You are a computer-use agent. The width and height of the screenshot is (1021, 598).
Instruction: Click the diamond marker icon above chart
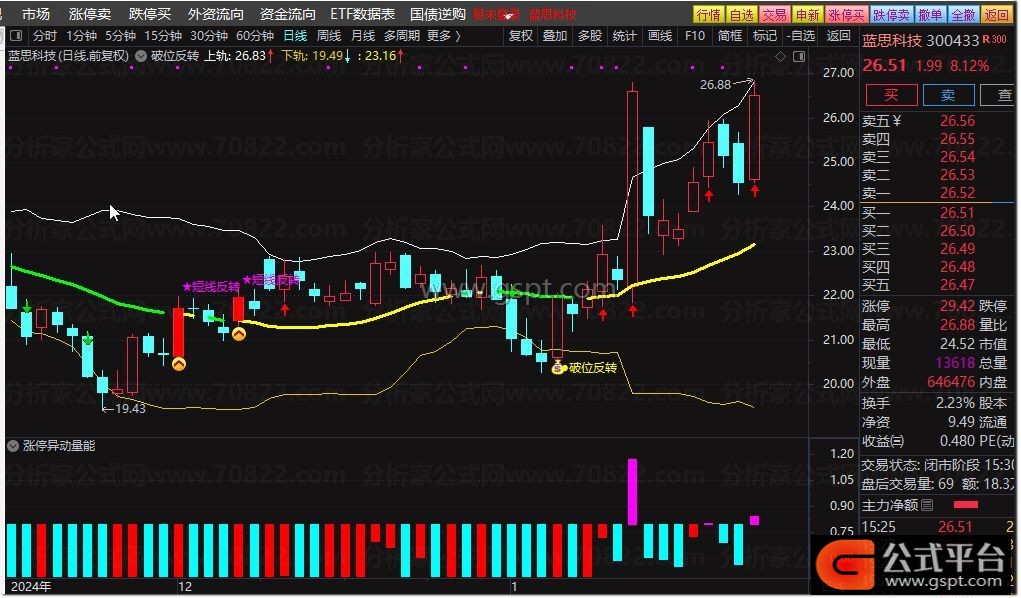pos(780,57)
